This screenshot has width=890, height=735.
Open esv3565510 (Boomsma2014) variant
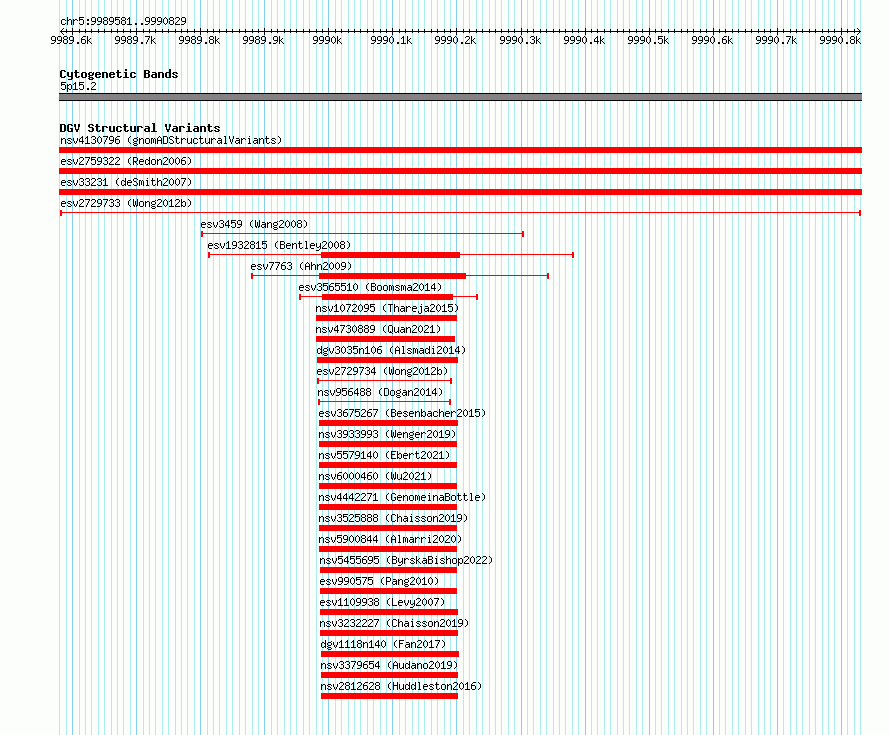370,287
